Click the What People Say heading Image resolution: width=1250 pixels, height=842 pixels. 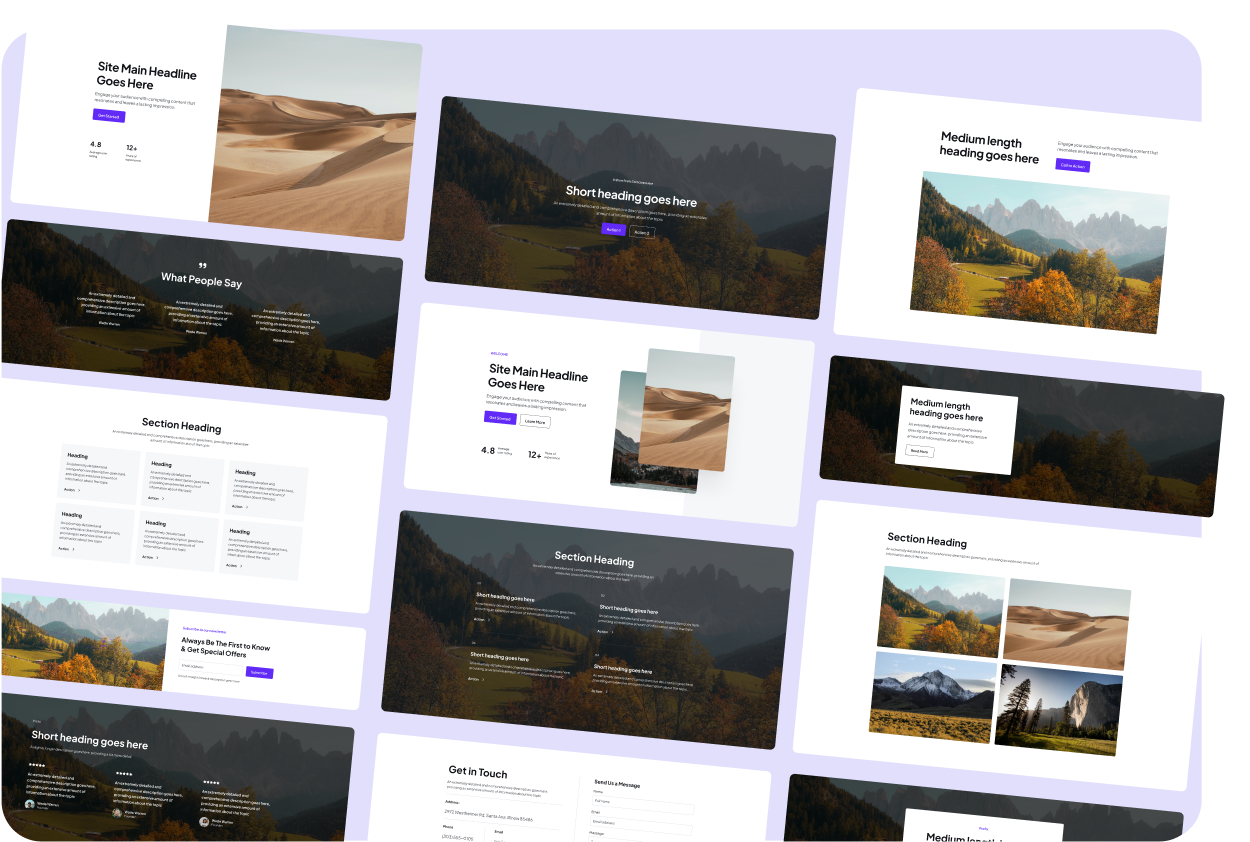pos(202,280)
